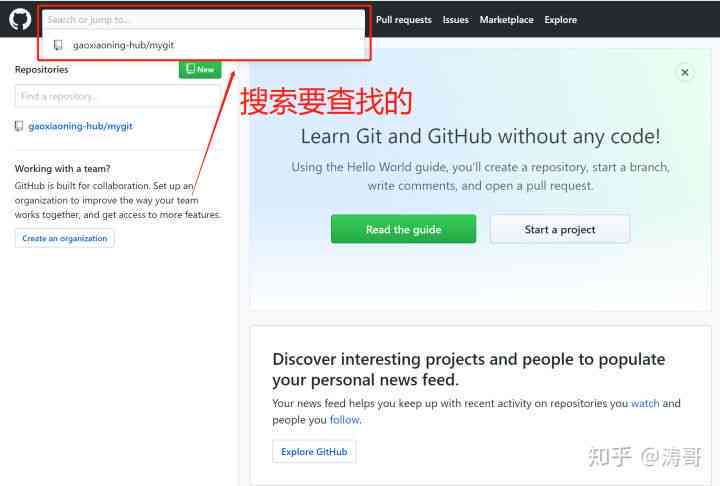
Task: Open Pull requests in top navigation
Action: click(404, 20)
